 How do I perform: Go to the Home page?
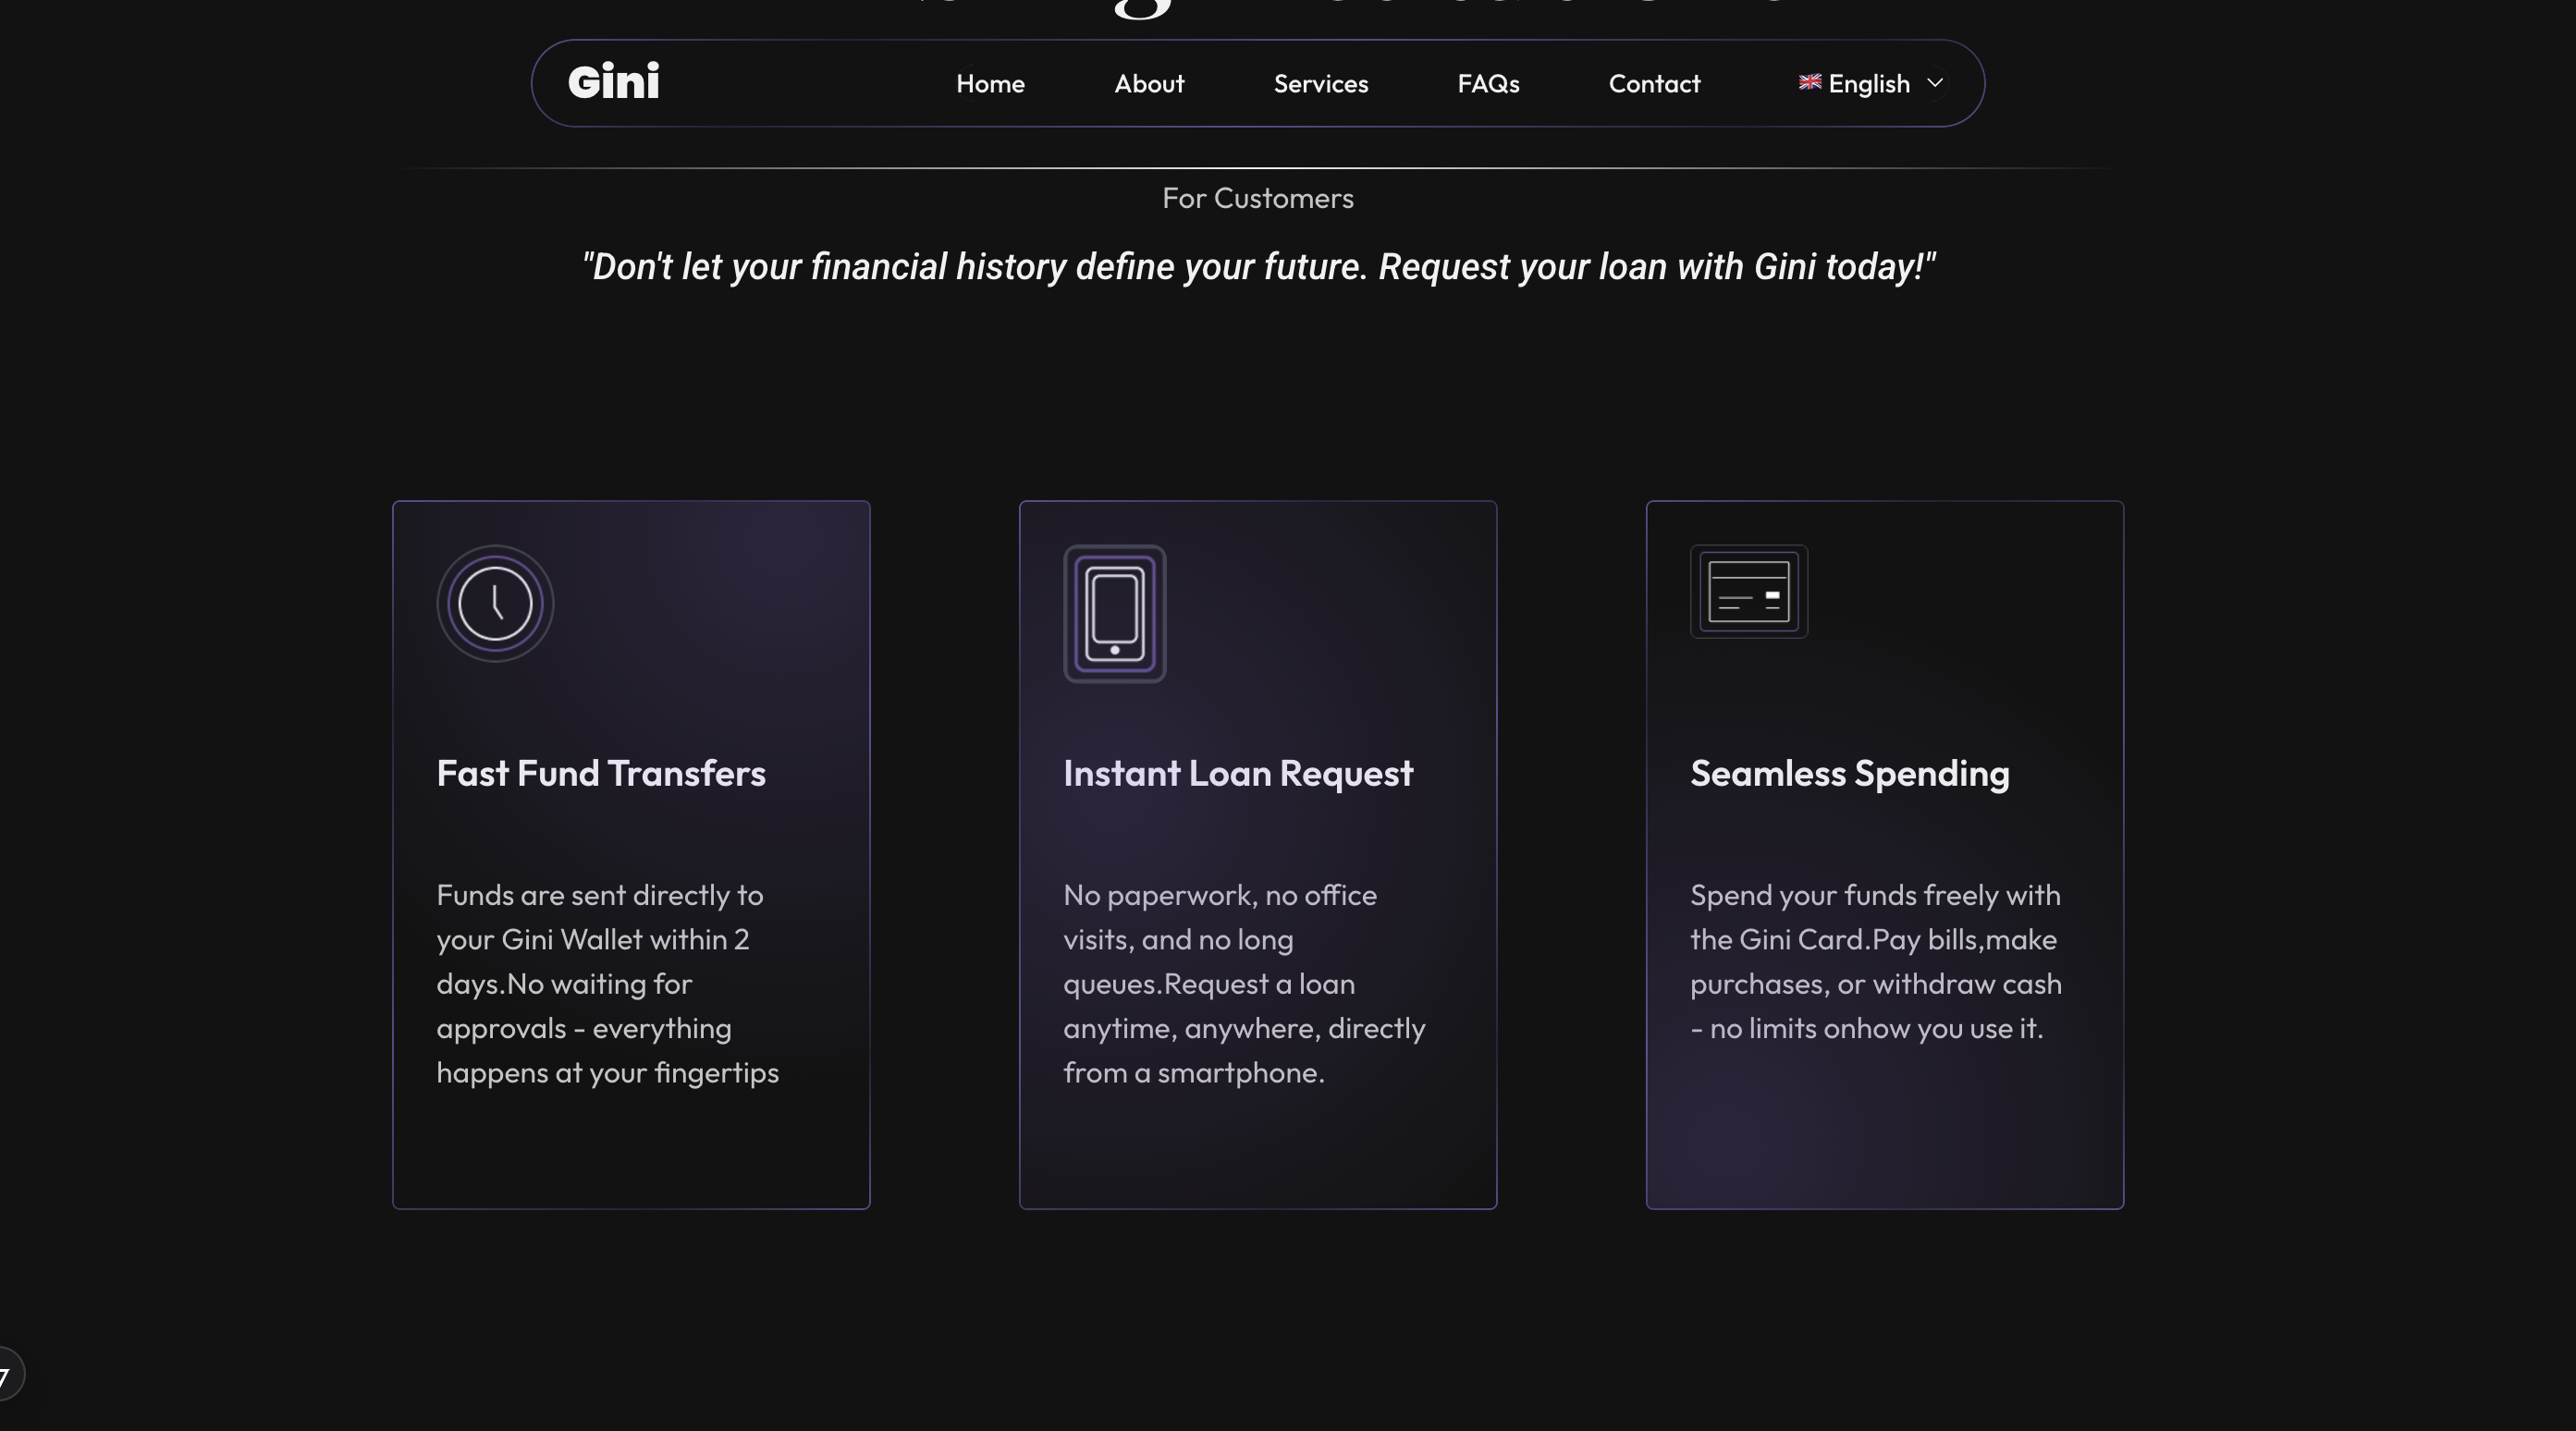click(990, 84)
